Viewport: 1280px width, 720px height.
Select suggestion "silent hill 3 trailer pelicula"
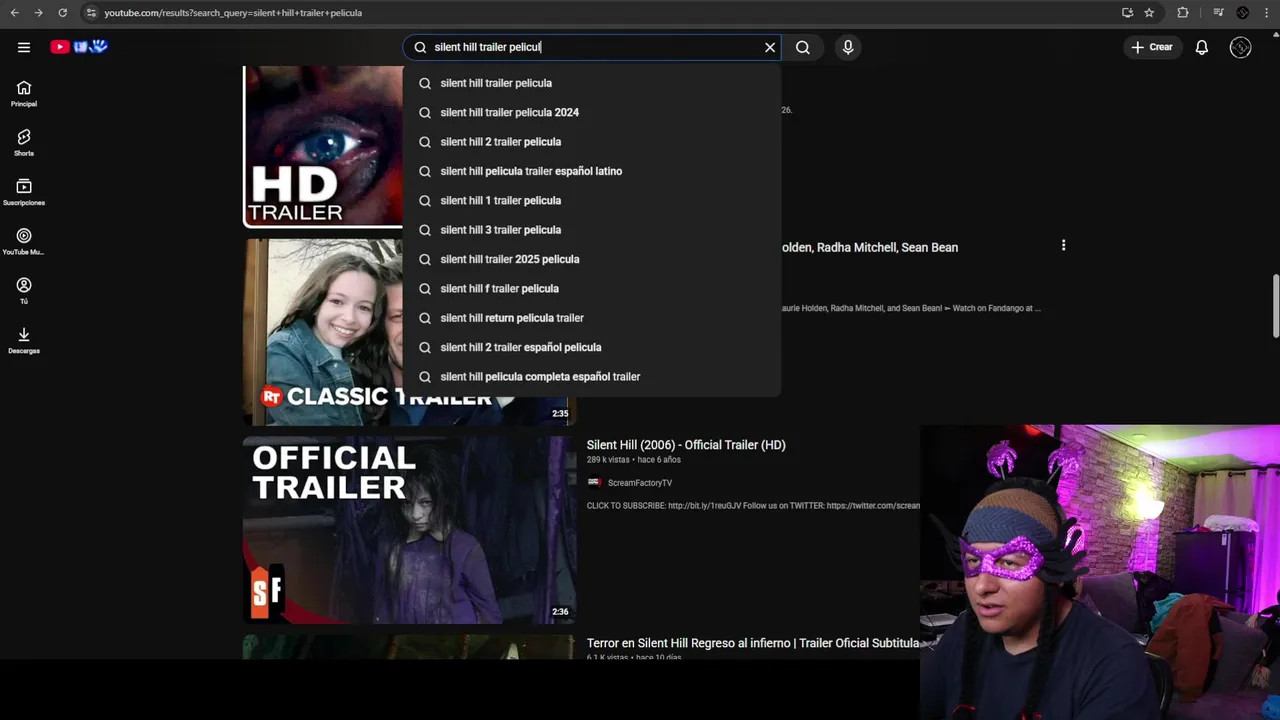click(x=592, y=230)
